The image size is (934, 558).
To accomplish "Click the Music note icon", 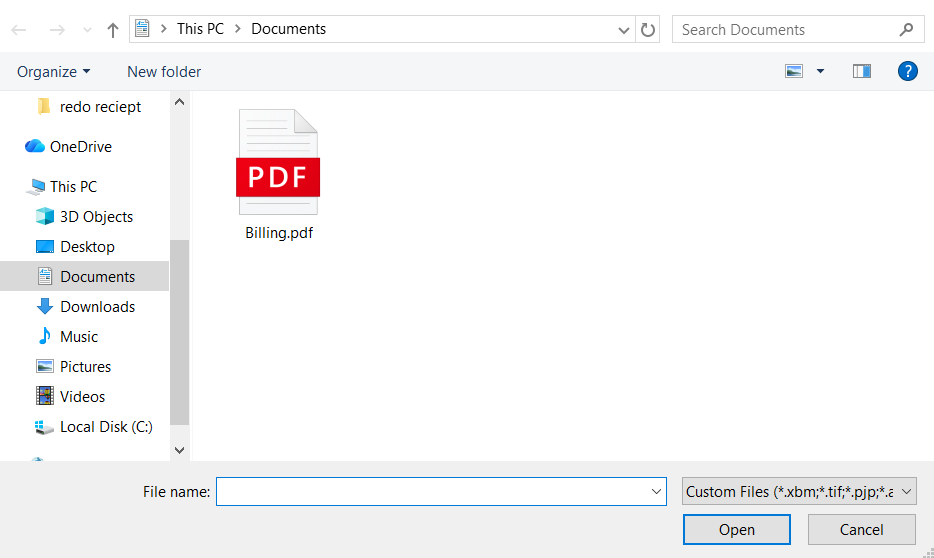I will (x=45, y=336).
